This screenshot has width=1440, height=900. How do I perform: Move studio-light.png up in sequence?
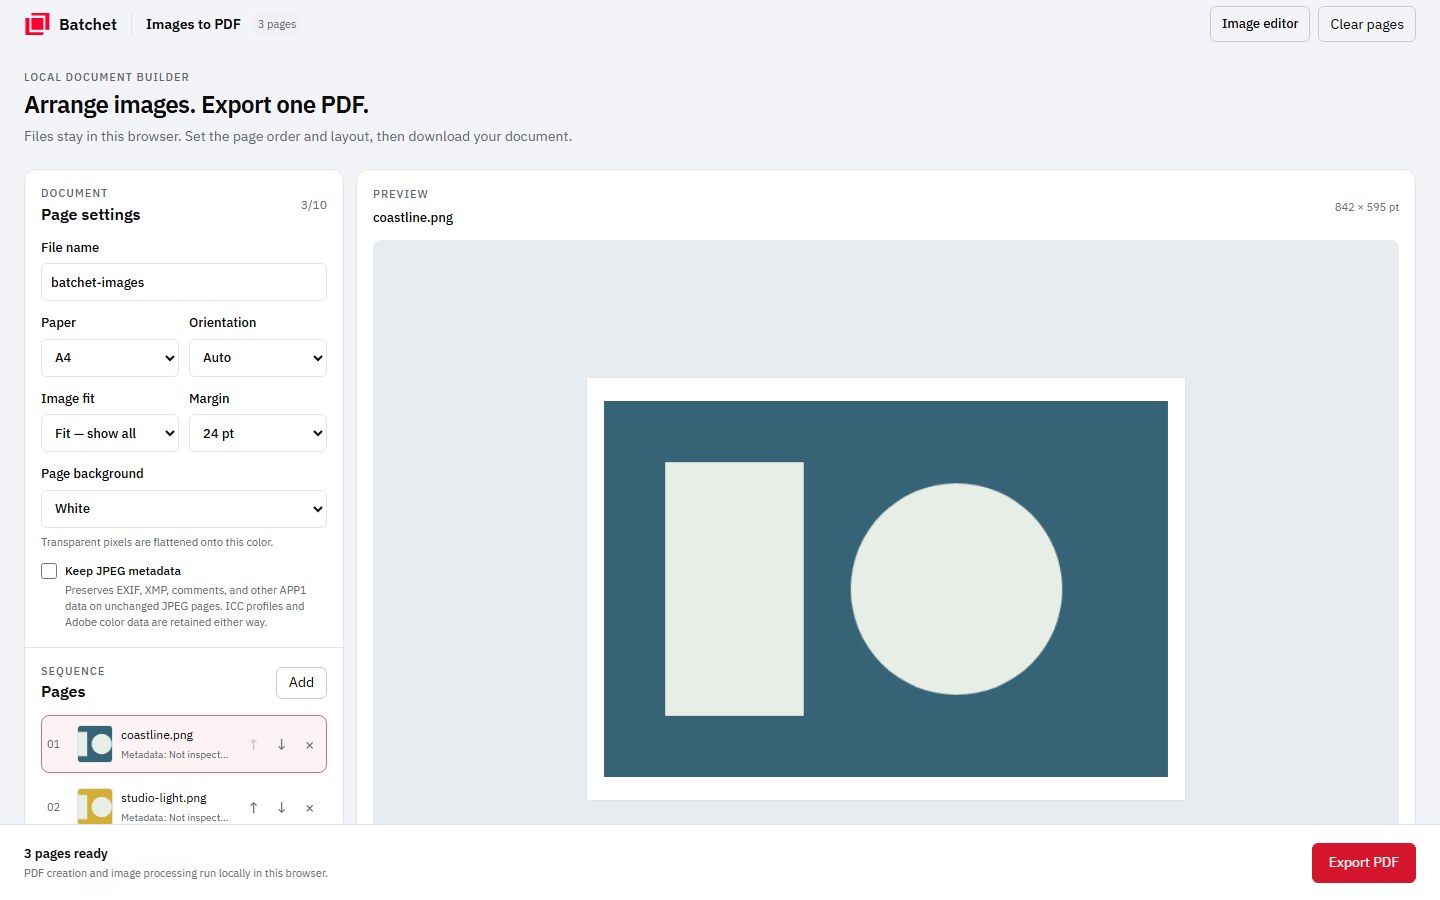tap(254, 808)
